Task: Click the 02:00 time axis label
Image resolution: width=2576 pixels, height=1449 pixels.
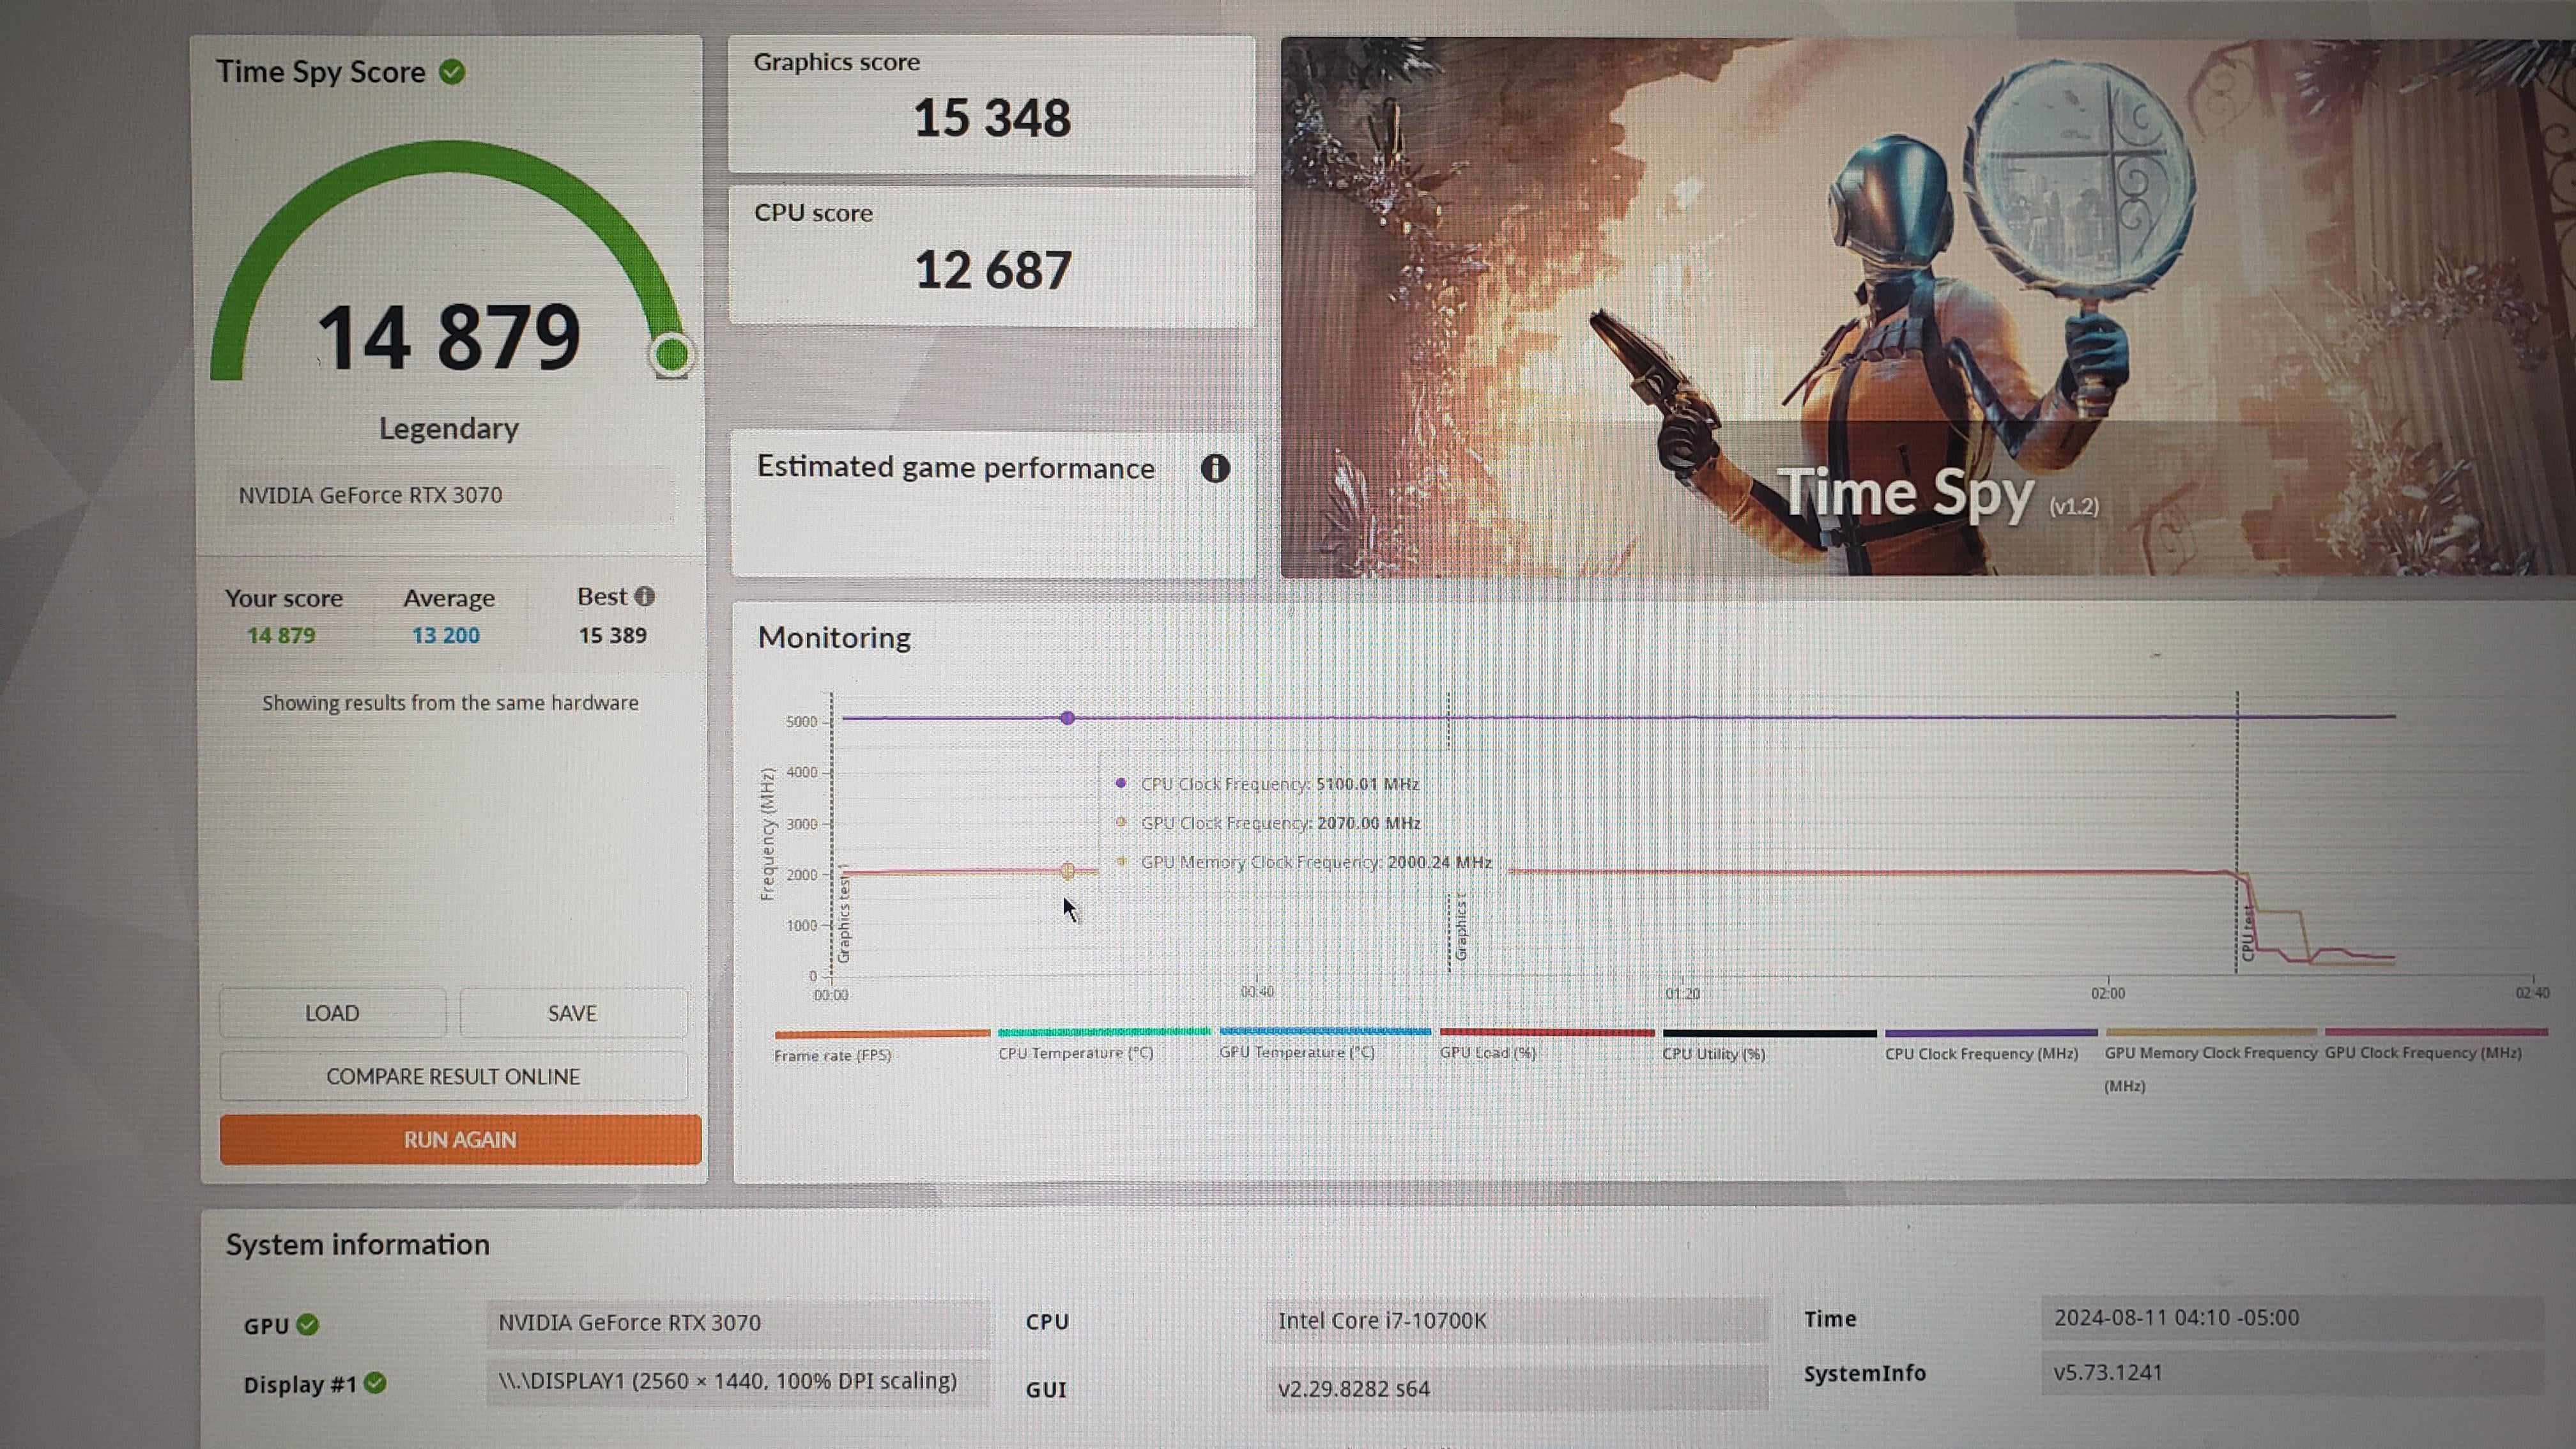Action: click(x=2108, y=993)
